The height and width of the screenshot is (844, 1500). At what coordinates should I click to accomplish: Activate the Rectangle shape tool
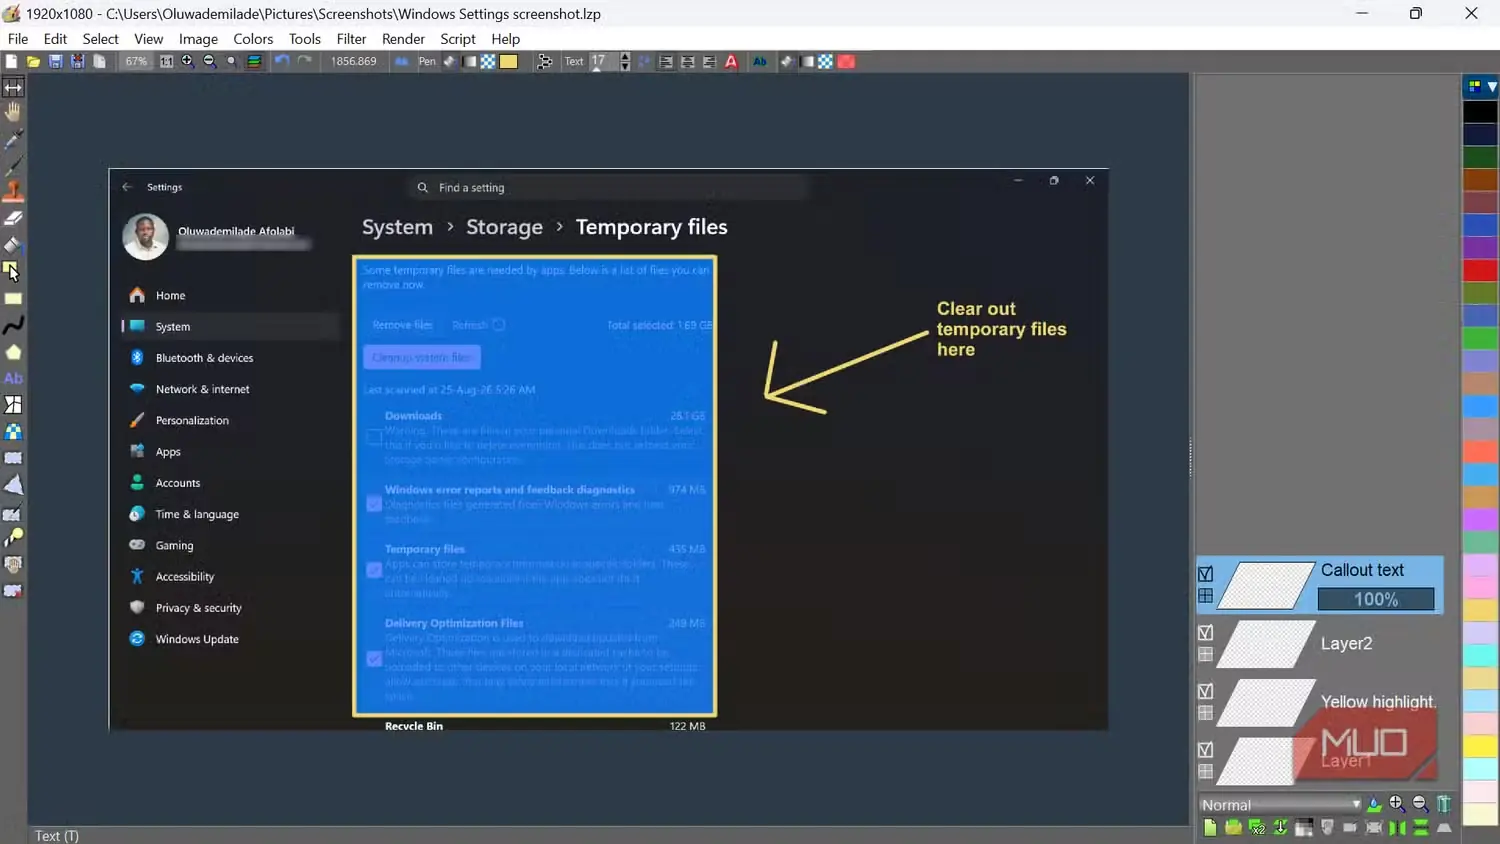click(13, 298)
